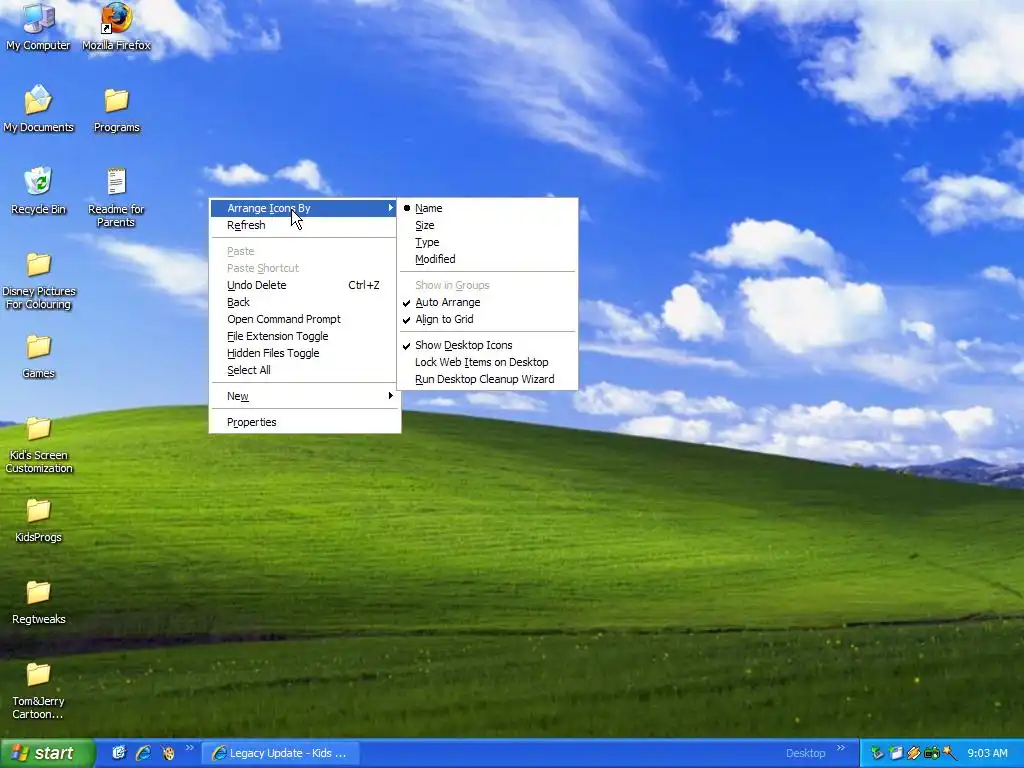Enable Lock Web Items on Desktop

click(487, 362)
